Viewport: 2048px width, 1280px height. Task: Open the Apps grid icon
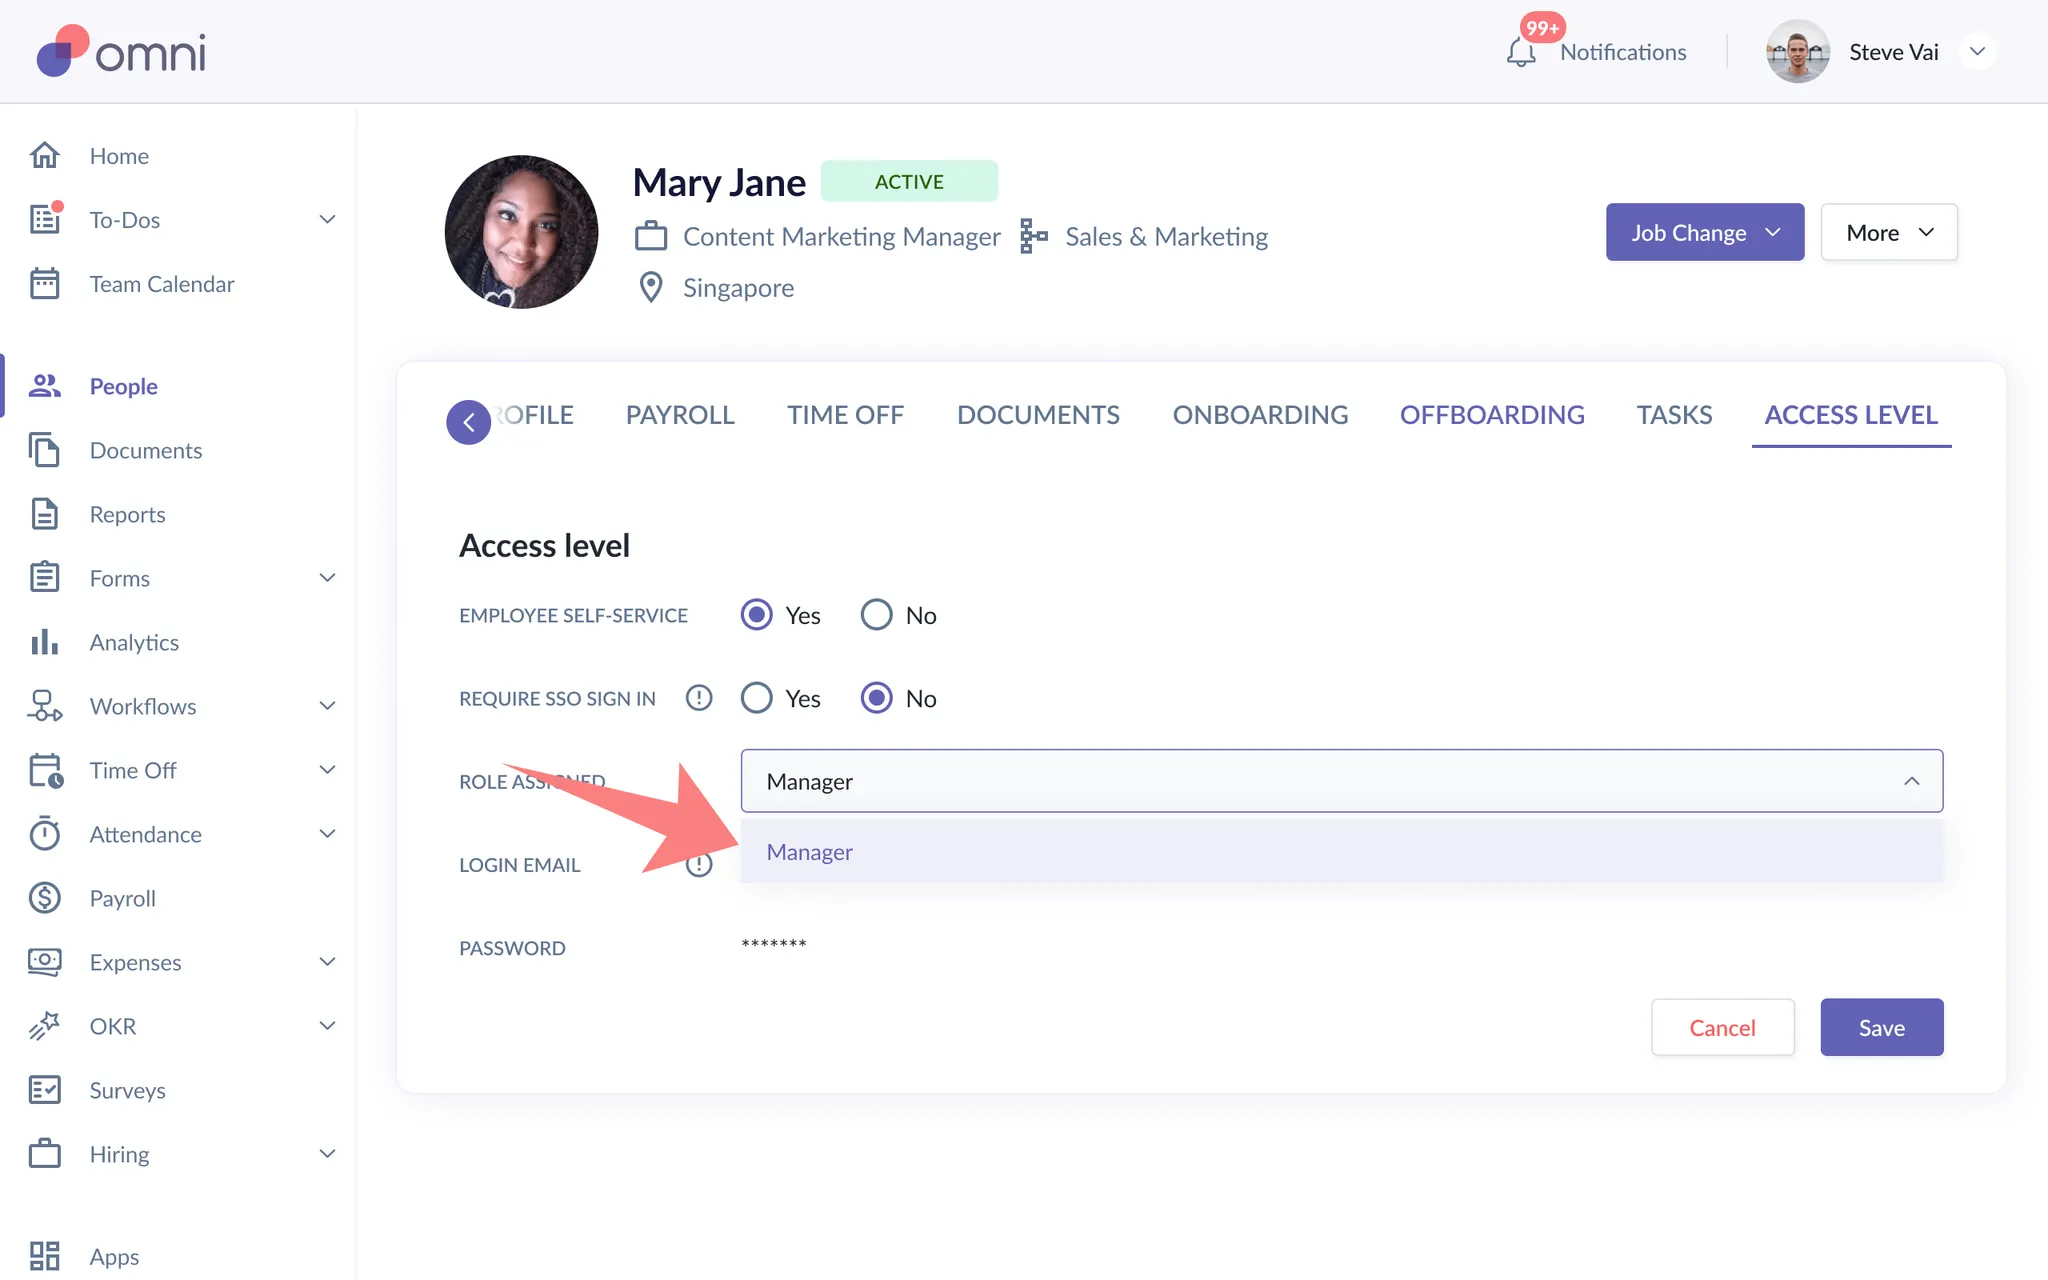coord(45,1256)
